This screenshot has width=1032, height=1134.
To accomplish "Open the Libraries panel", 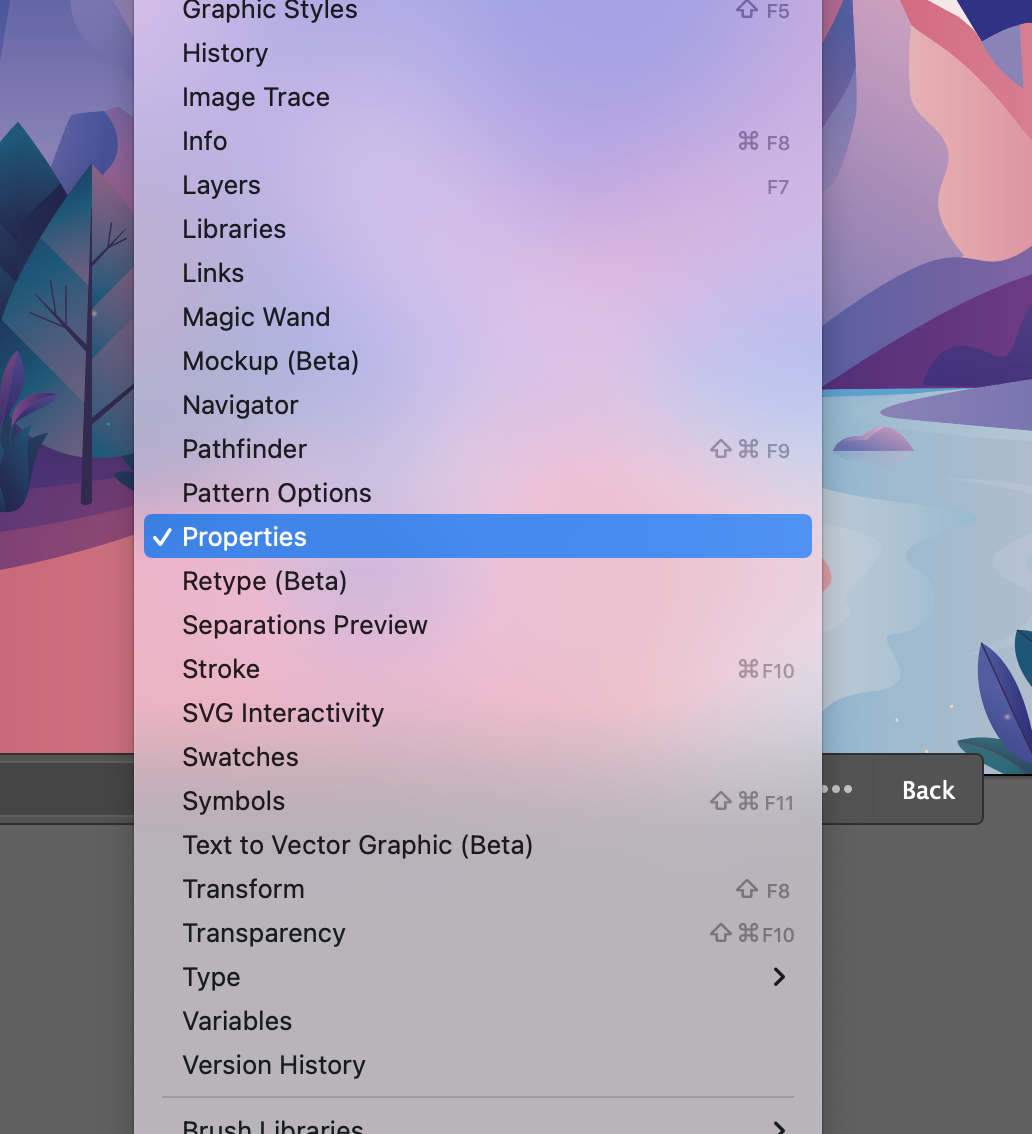I will click(x=233, y=229).
